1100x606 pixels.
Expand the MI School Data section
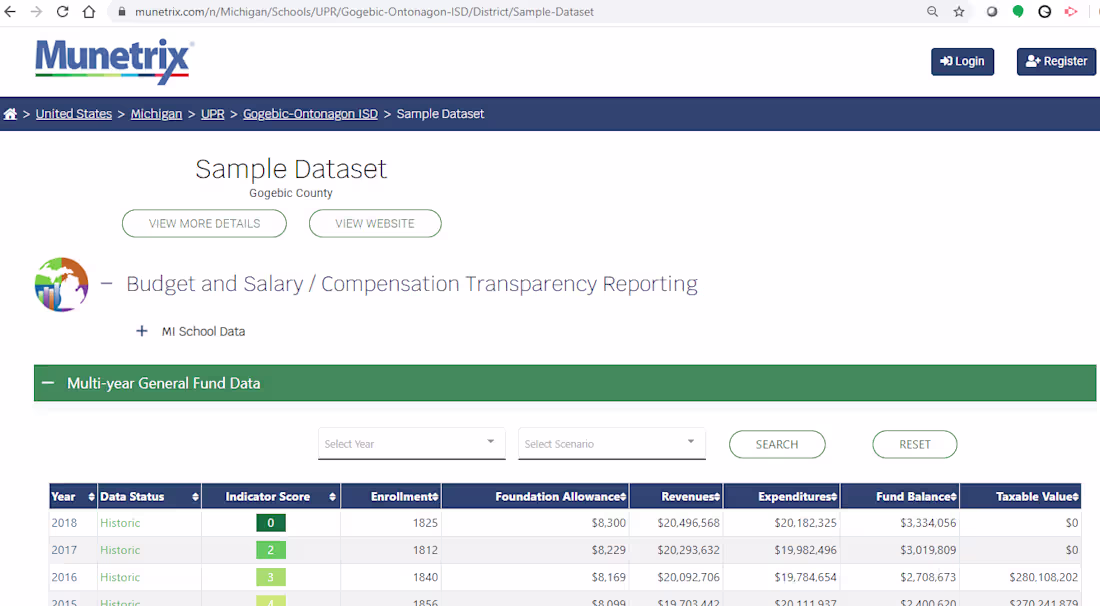[142, 331]
